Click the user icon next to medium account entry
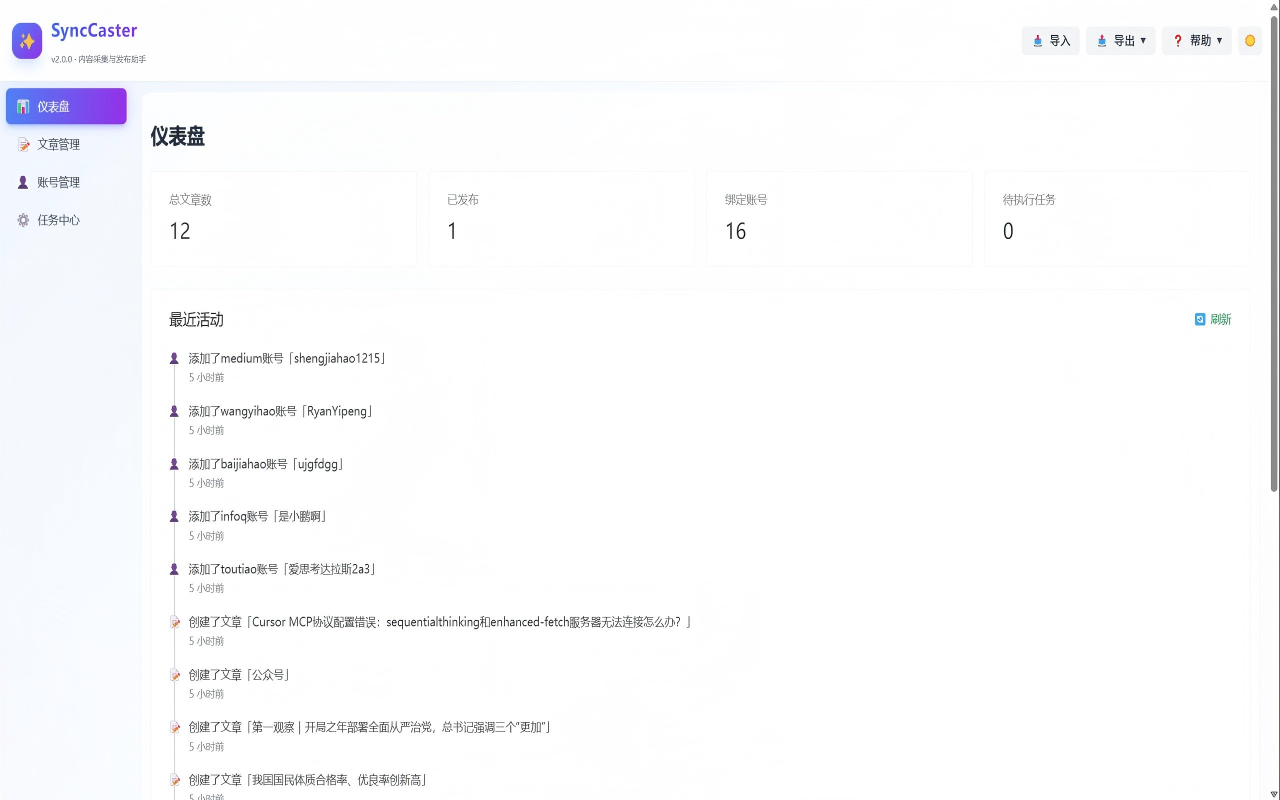This screenshot has height=800, width=1280. click(174, 359)
